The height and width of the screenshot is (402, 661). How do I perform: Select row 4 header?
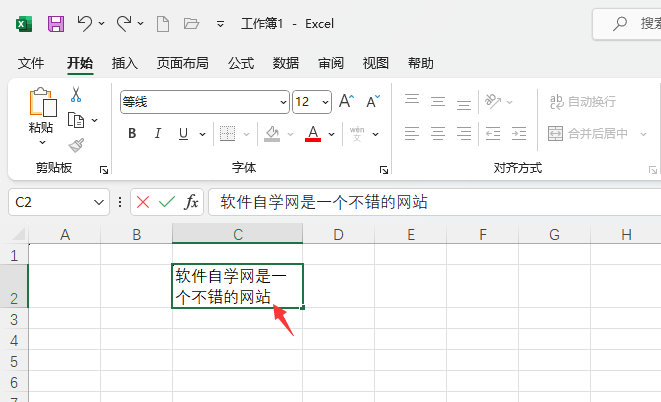(x=14, y=340)
